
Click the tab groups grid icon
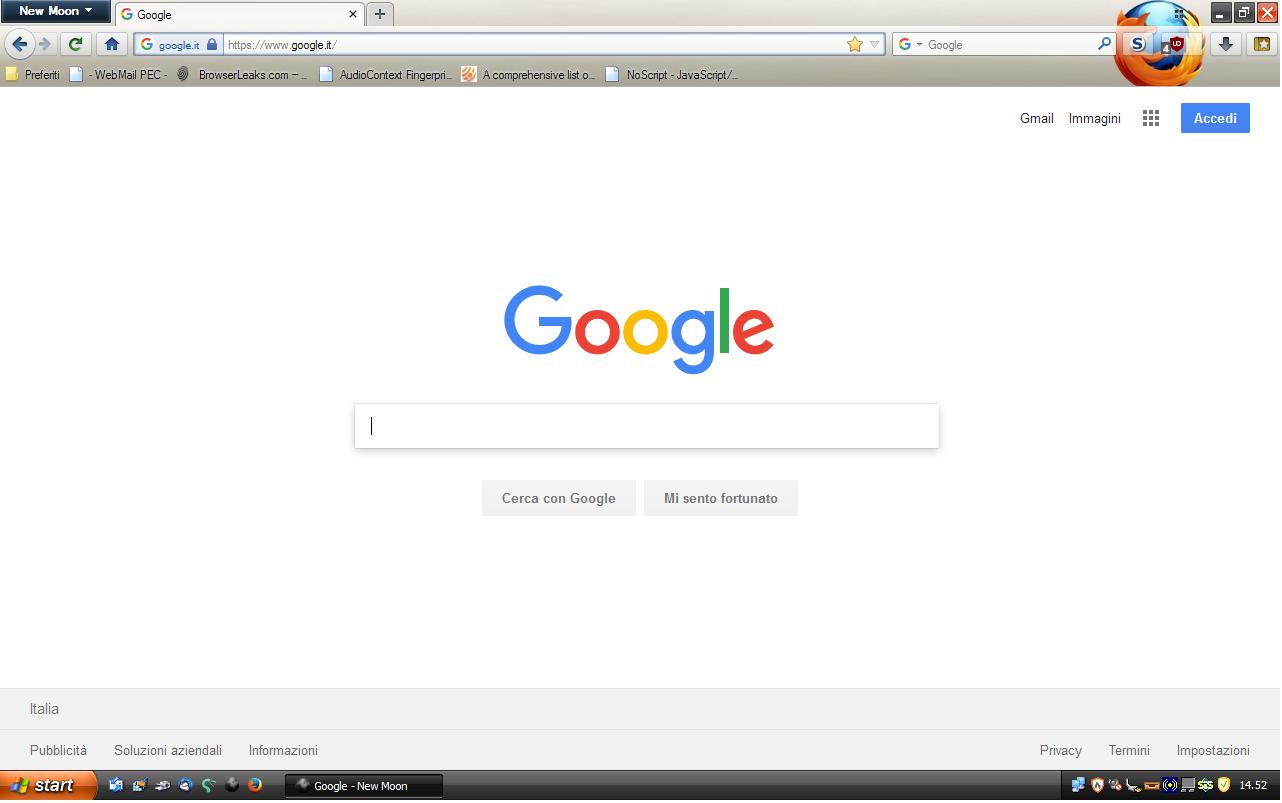(x=1180, y=14)
